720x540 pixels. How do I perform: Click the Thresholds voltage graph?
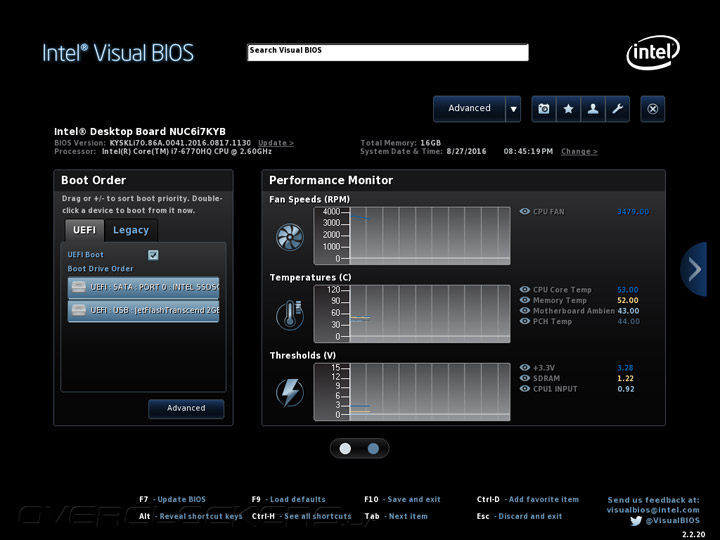coord(412,392)
